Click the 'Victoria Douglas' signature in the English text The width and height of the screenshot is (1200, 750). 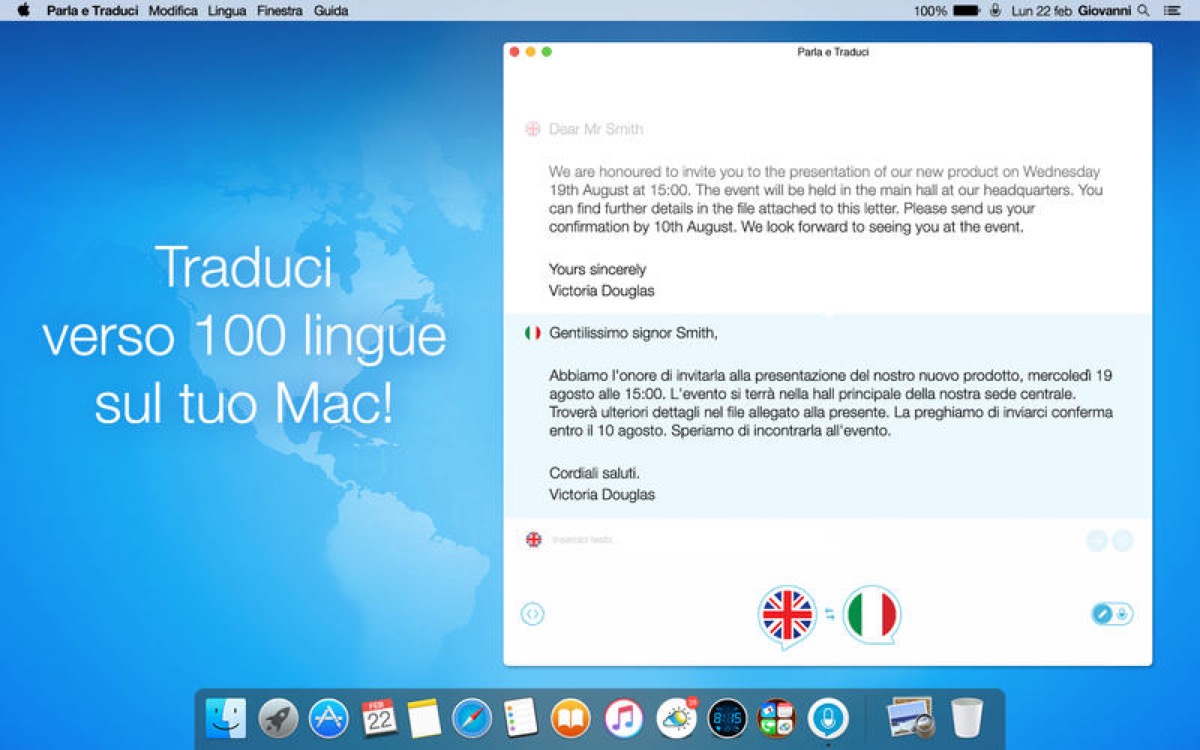[x=602, y=290]
